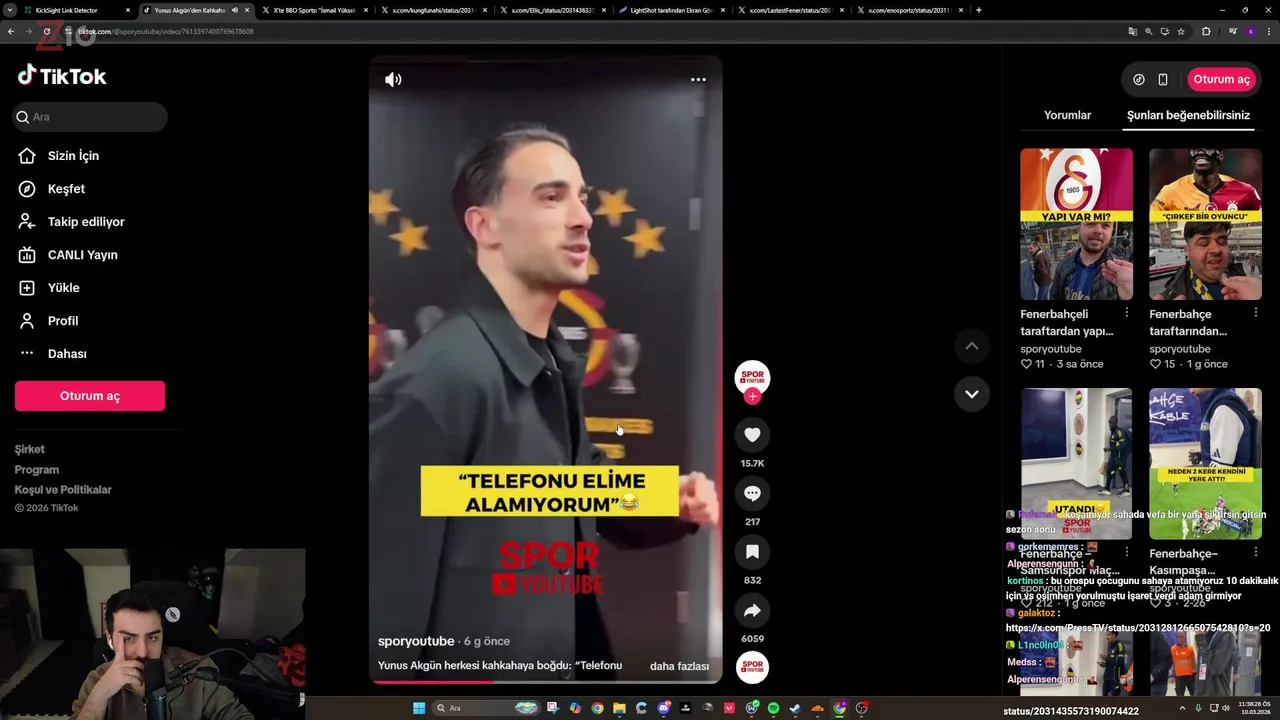Bookmark this page with the star icon

[1181, 31]
